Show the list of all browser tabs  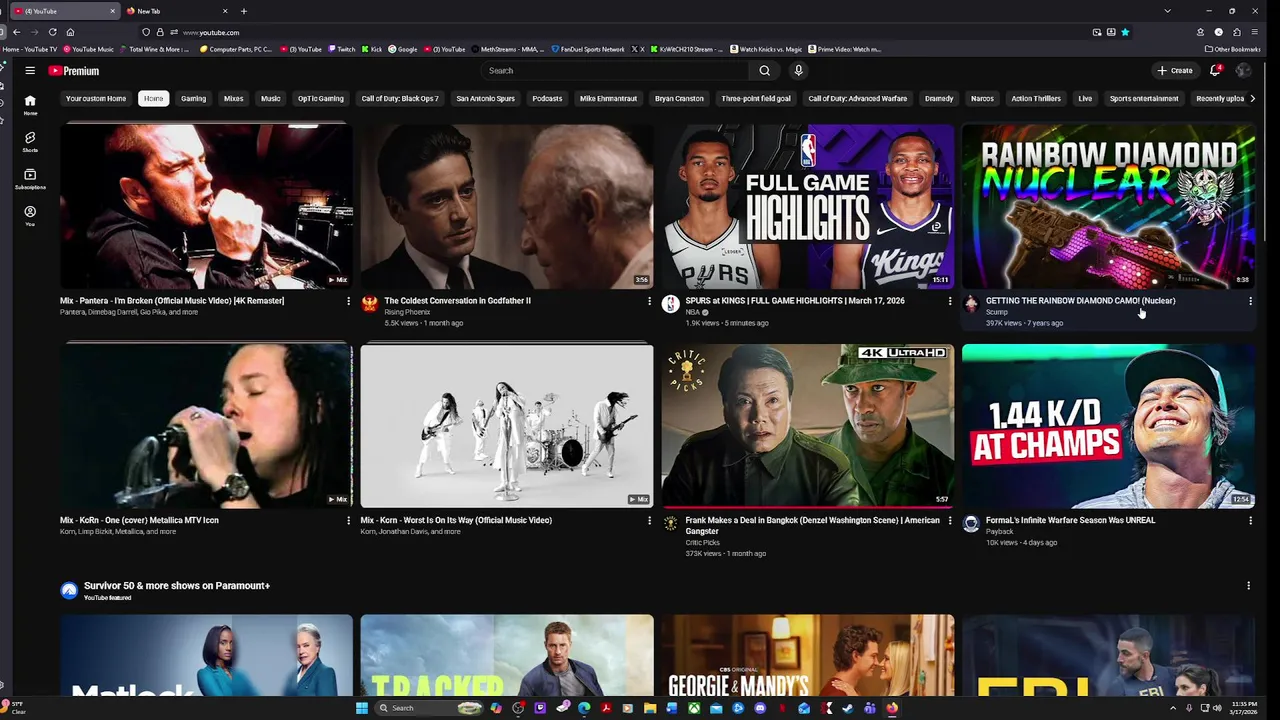(x=1167, y=11)
